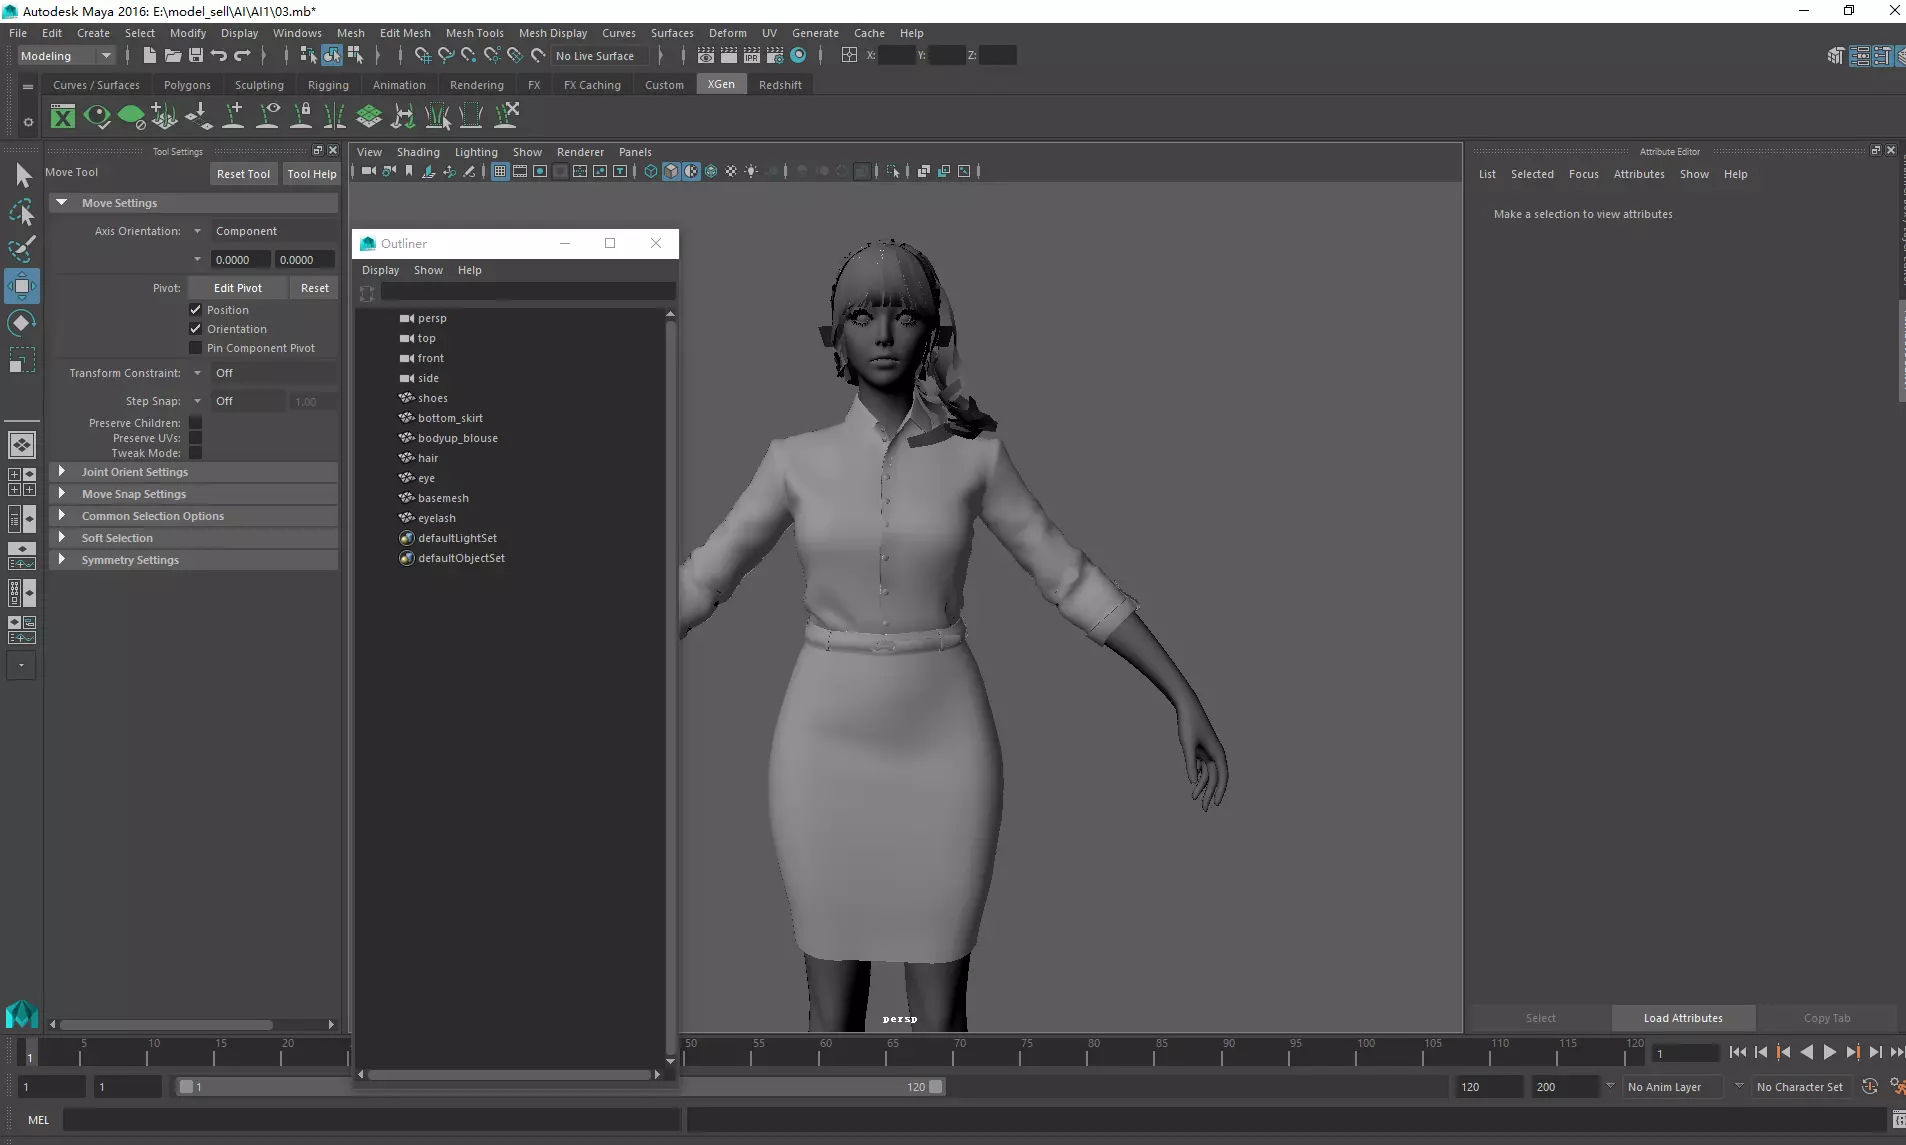The width and height of the screenshot is (1906, 1145).
Task: Enable the Preserve UVs checkbox
Action: [x=196, y=438]
